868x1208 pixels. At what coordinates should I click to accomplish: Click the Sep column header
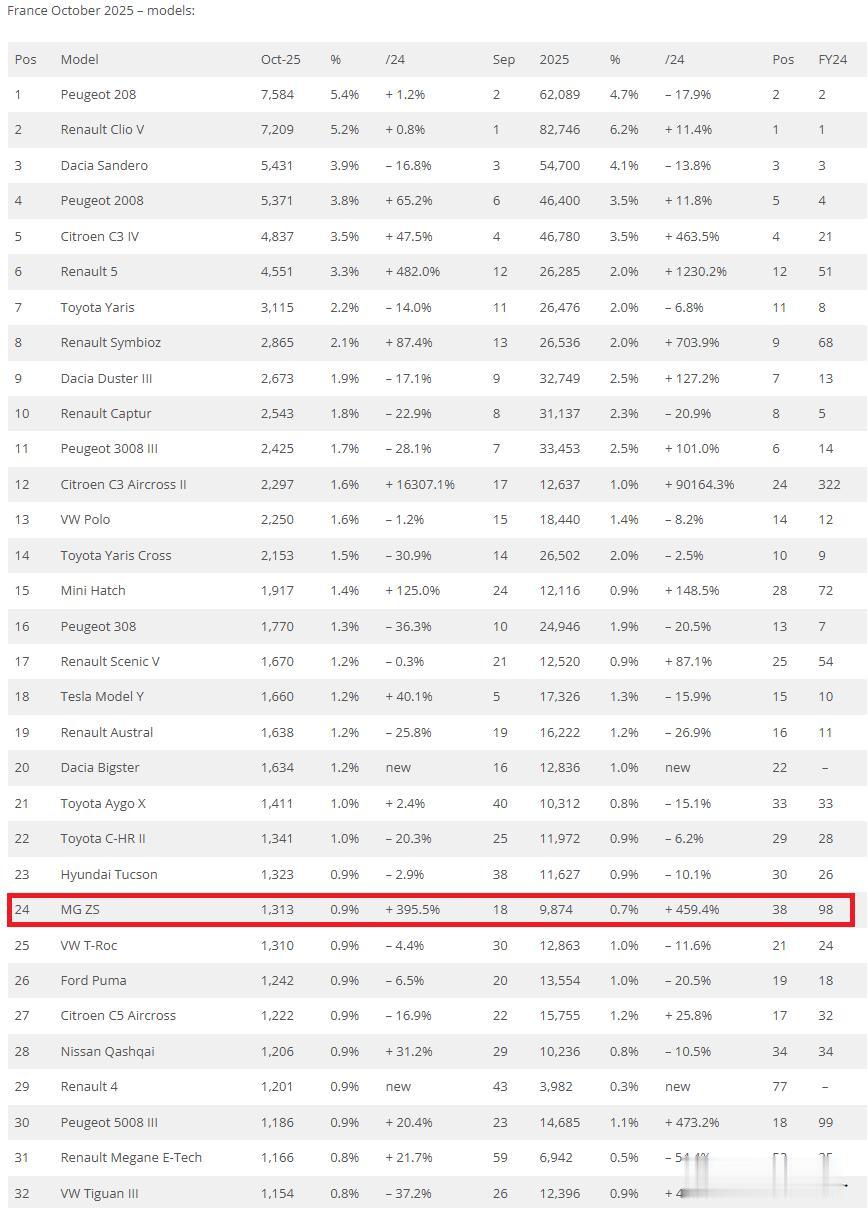click(x=504, y=59)
